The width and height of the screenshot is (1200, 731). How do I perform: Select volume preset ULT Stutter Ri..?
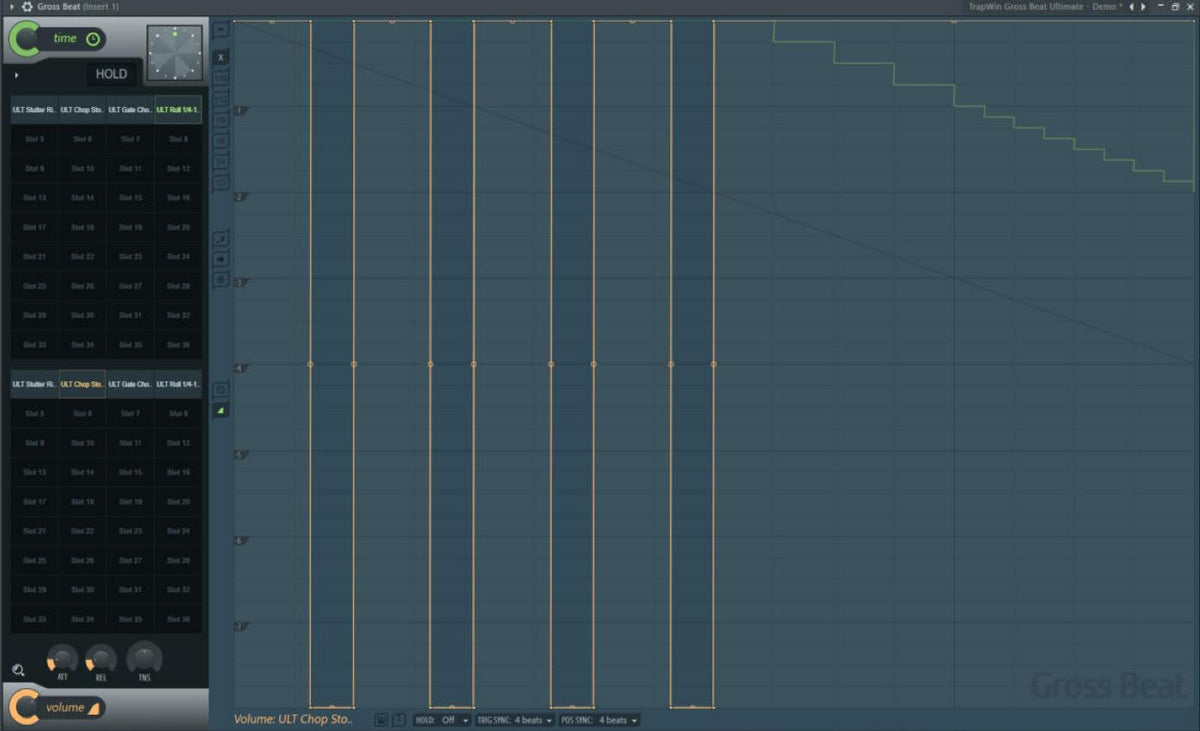34,384
